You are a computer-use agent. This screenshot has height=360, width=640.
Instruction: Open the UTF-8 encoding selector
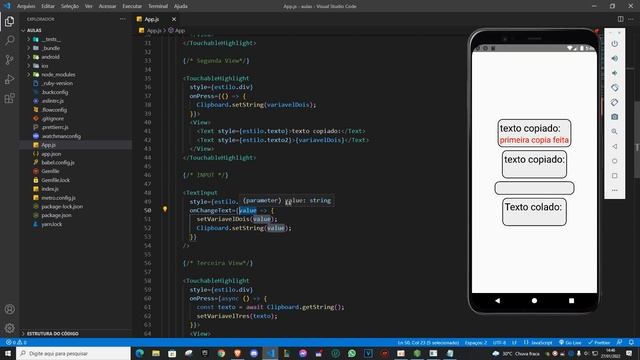click(x=499, y=342)
